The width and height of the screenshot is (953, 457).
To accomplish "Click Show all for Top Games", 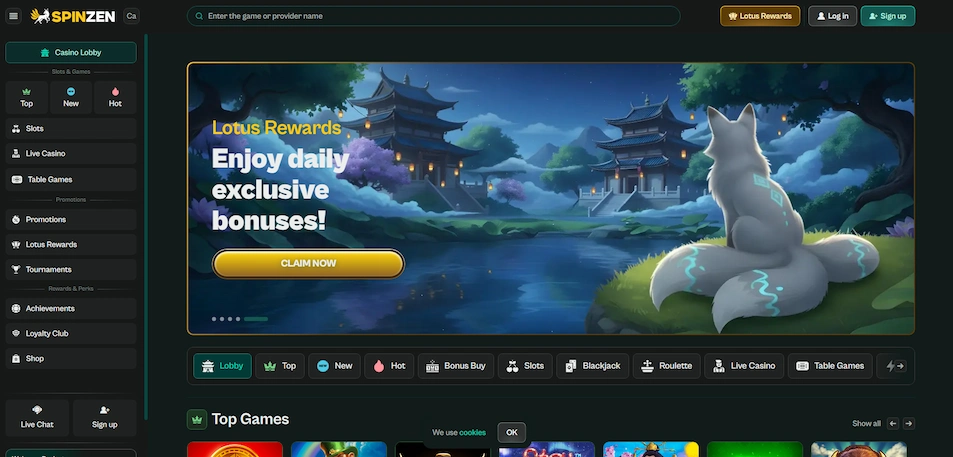I will coord(866,424).
